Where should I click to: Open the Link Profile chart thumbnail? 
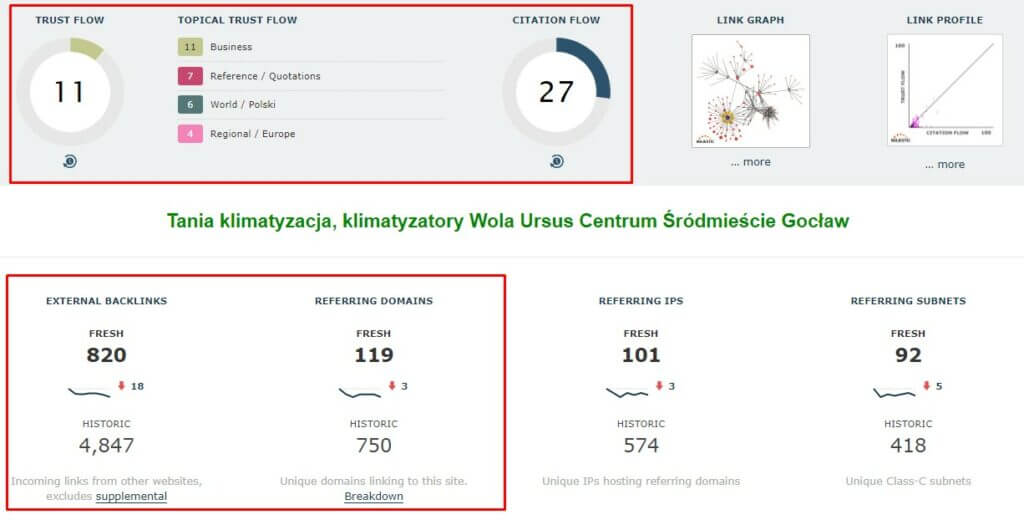(x=944, y=91)
